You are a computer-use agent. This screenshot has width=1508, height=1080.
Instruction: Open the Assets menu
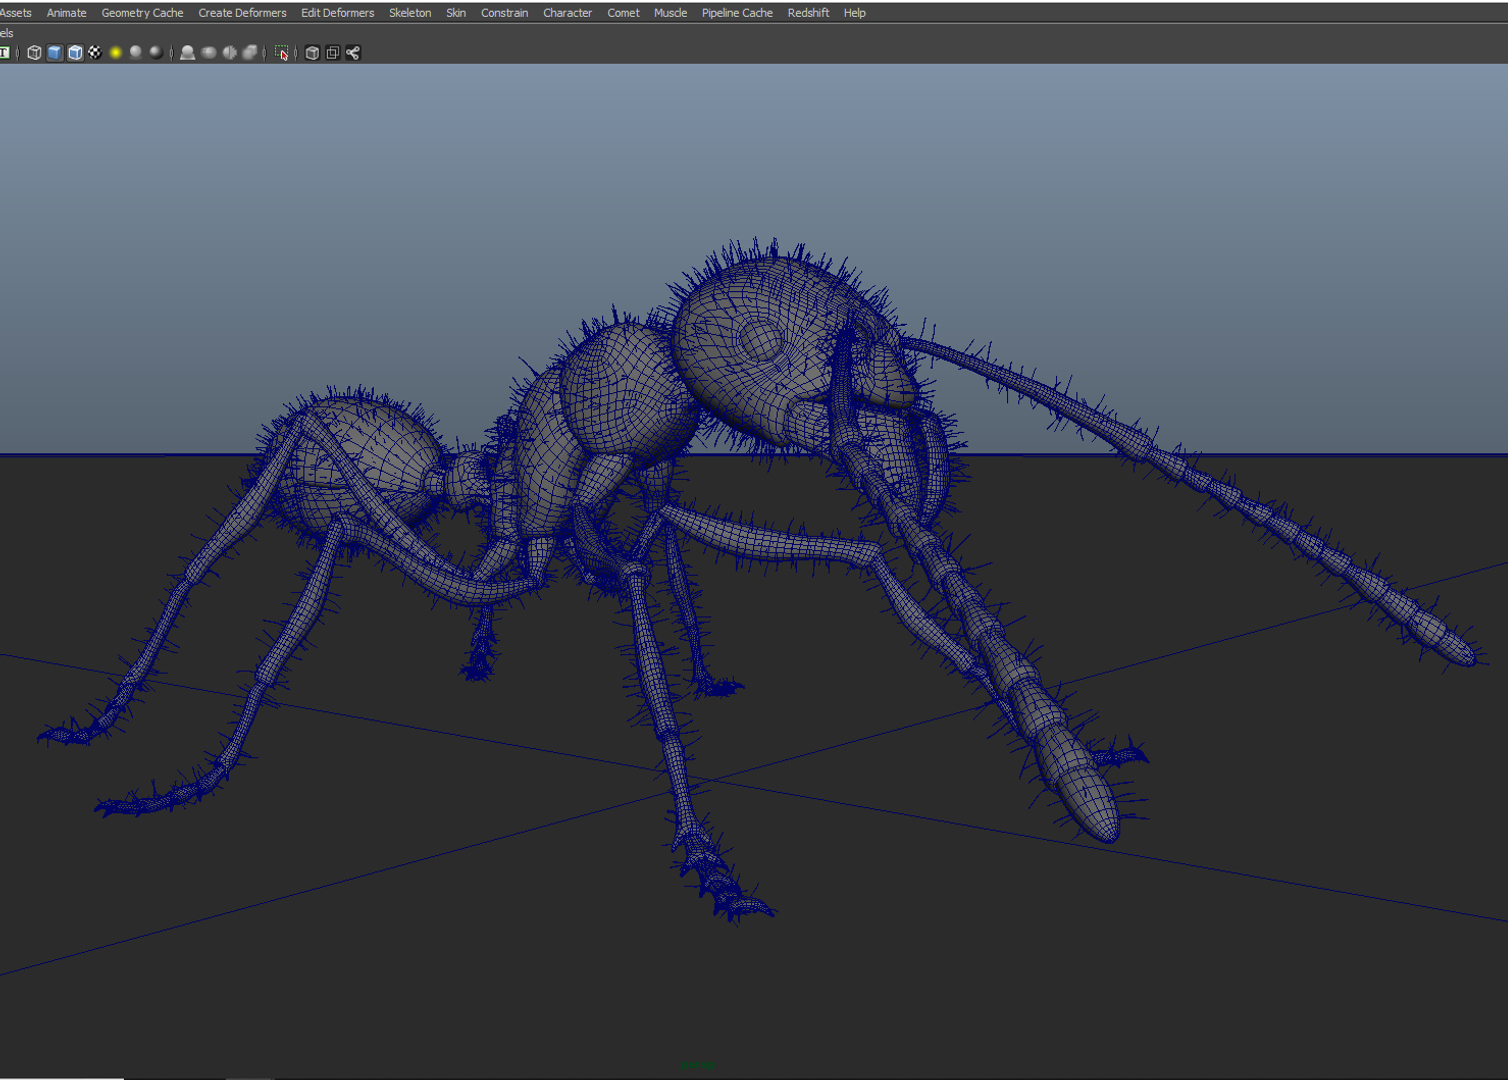click(16, 13)
